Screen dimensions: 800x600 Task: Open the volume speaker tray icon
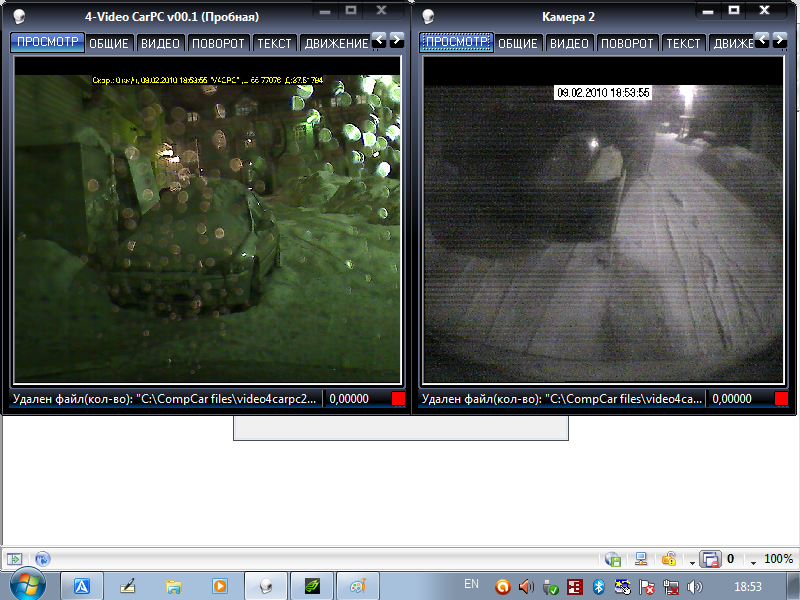(x=695, y=586)
